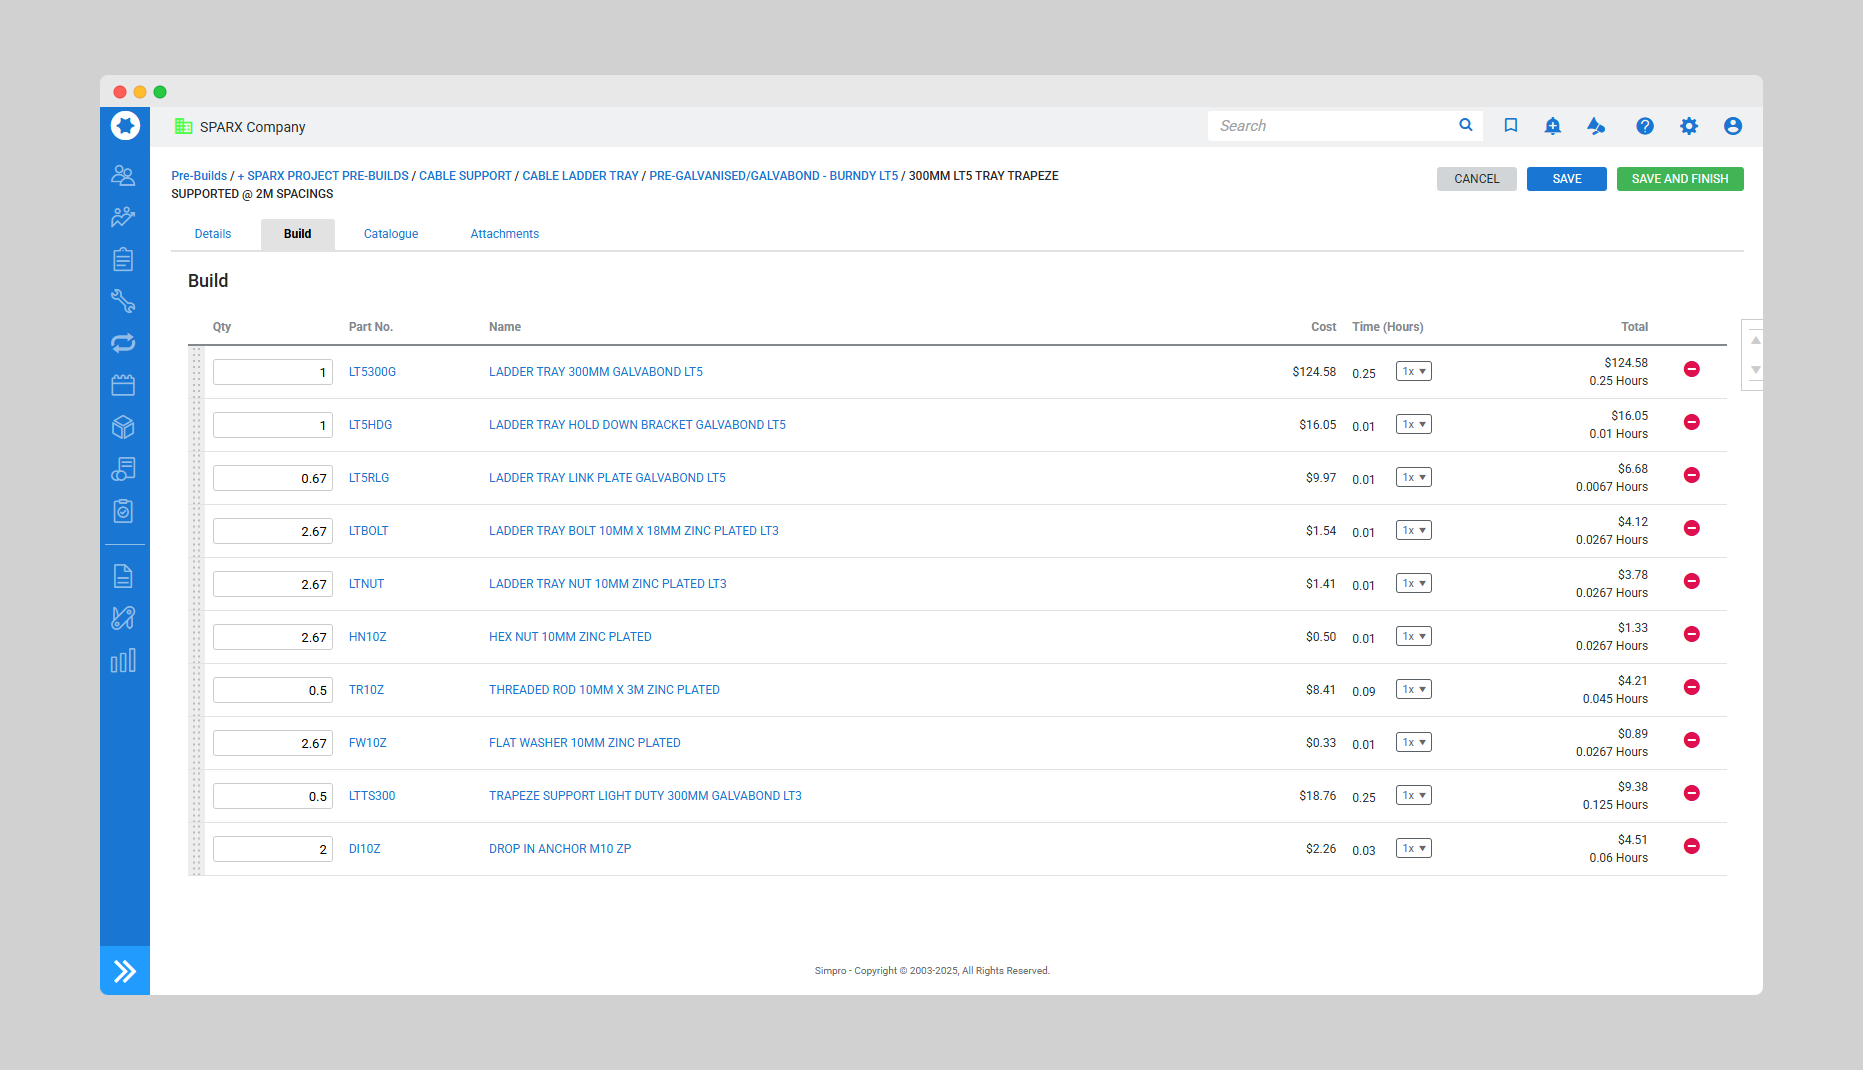
Task: Click the quantity field for LTBOLT
Action: pos(272,531)
